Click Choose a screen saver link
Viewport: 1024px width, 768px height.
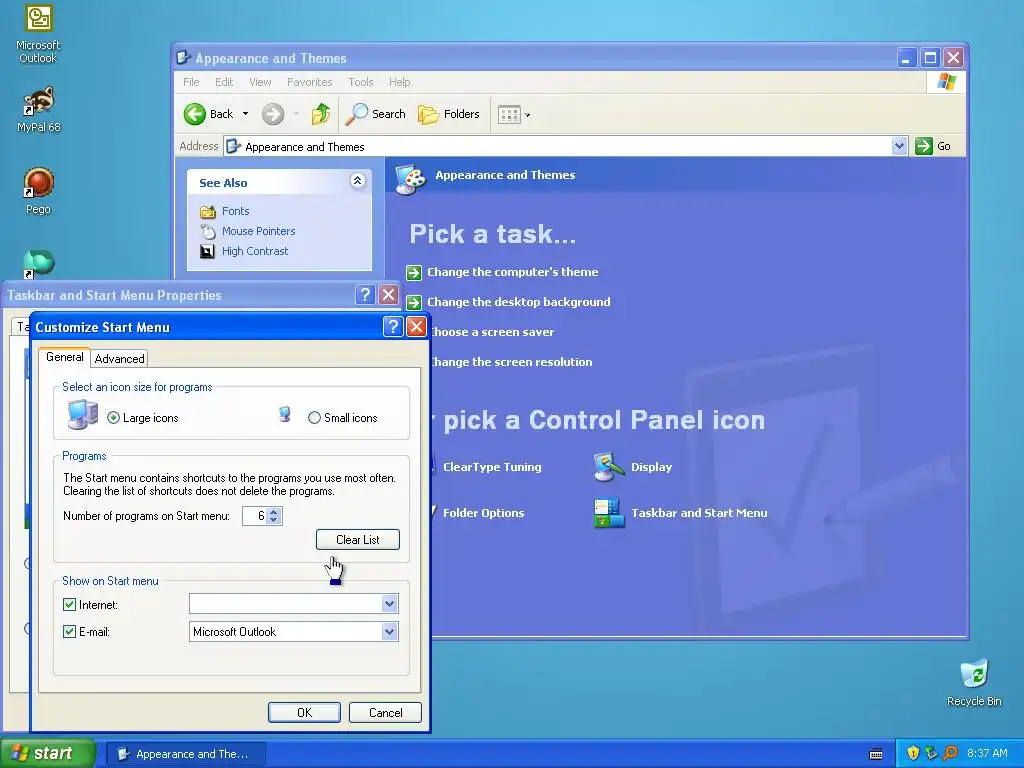[x=492, y=332]
